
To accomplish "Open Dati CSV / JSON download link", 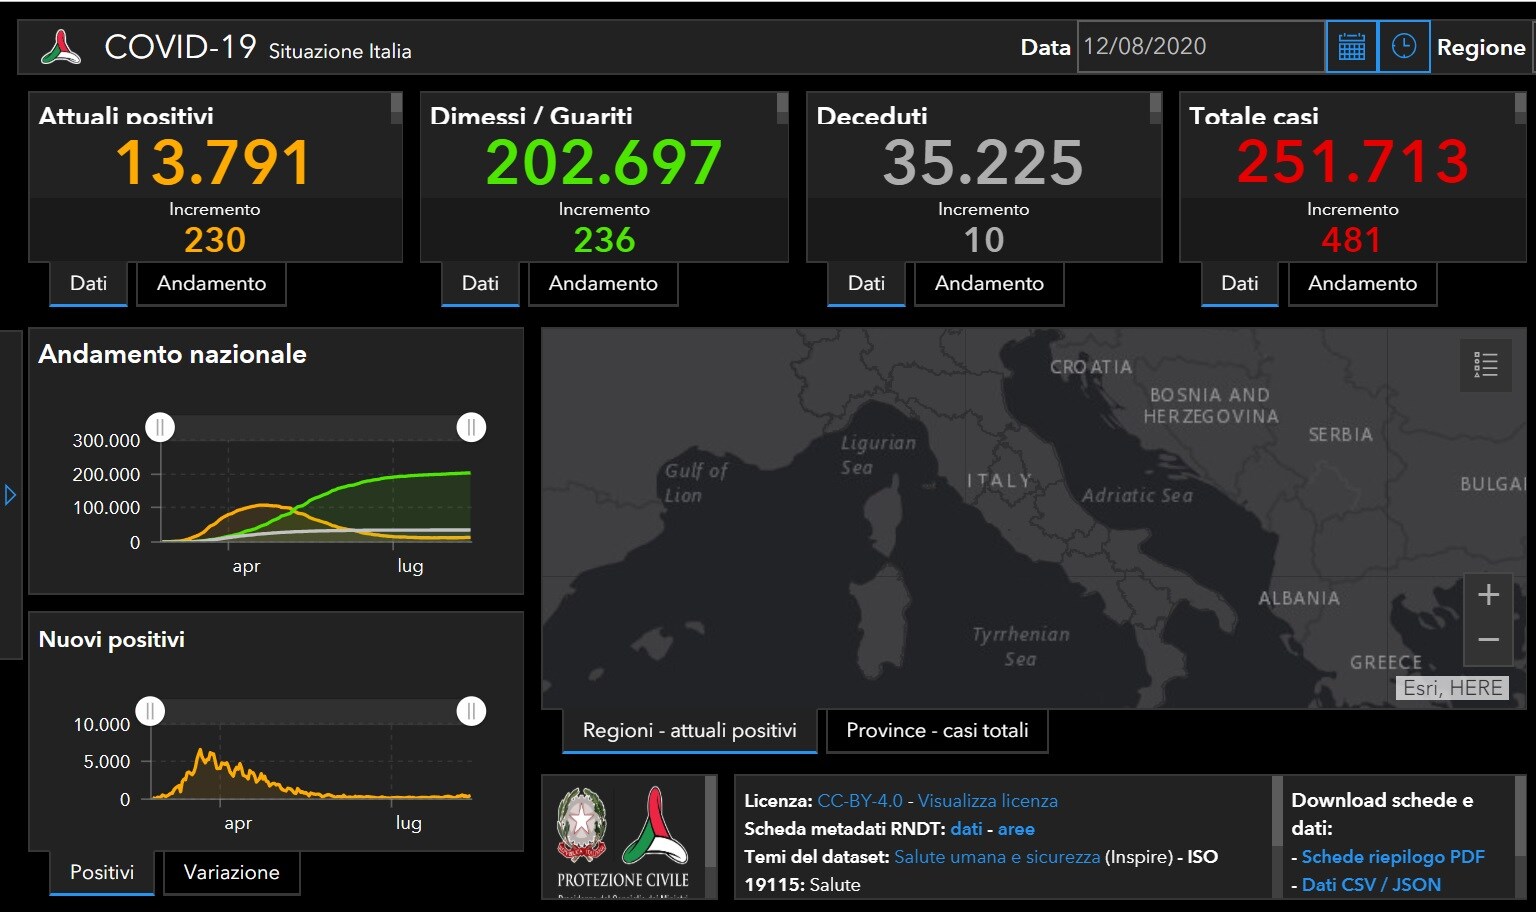I will pyautogui.click(x=1371, y=885).
